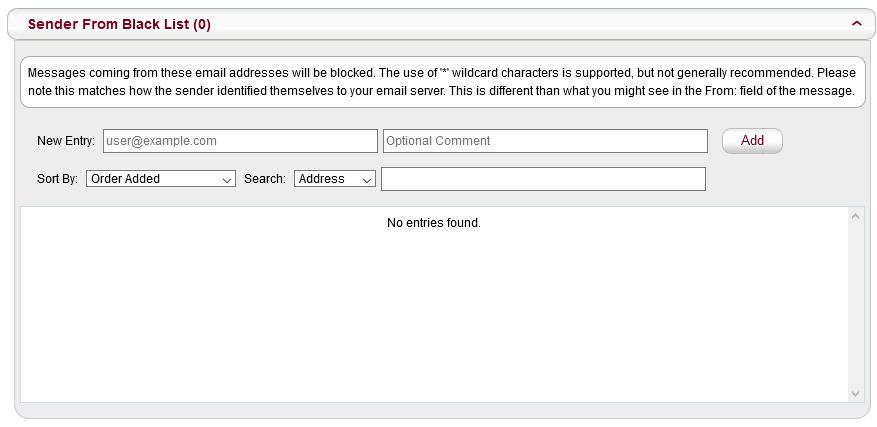Collapse the Sender From Black List panel chevron
This screenshot has height=427, width=877.
[x=856, y=23]
